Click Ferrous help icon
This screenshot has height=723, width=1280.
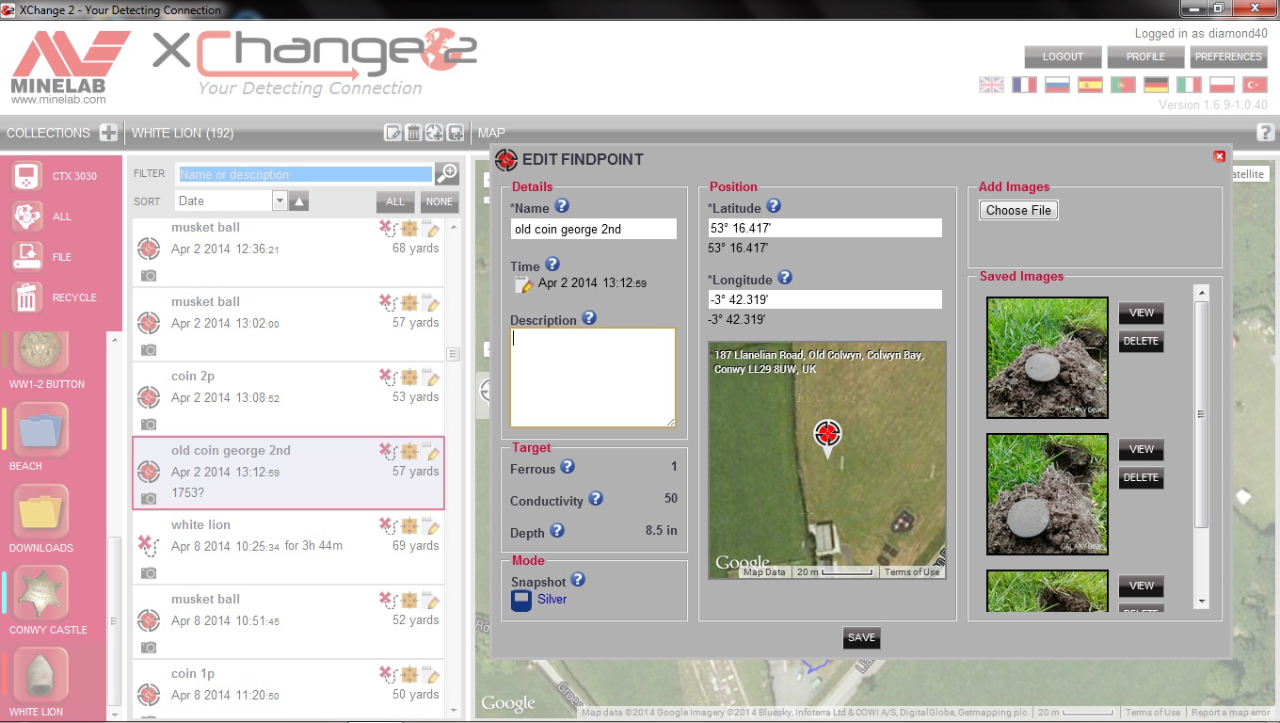[x=567, y=467]
